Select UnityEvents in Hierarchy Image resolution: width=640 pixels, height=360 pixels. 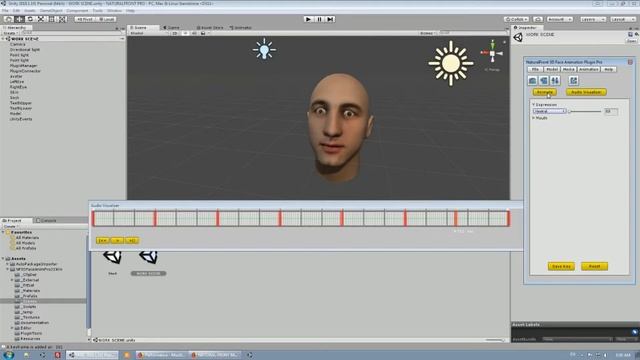21,119
